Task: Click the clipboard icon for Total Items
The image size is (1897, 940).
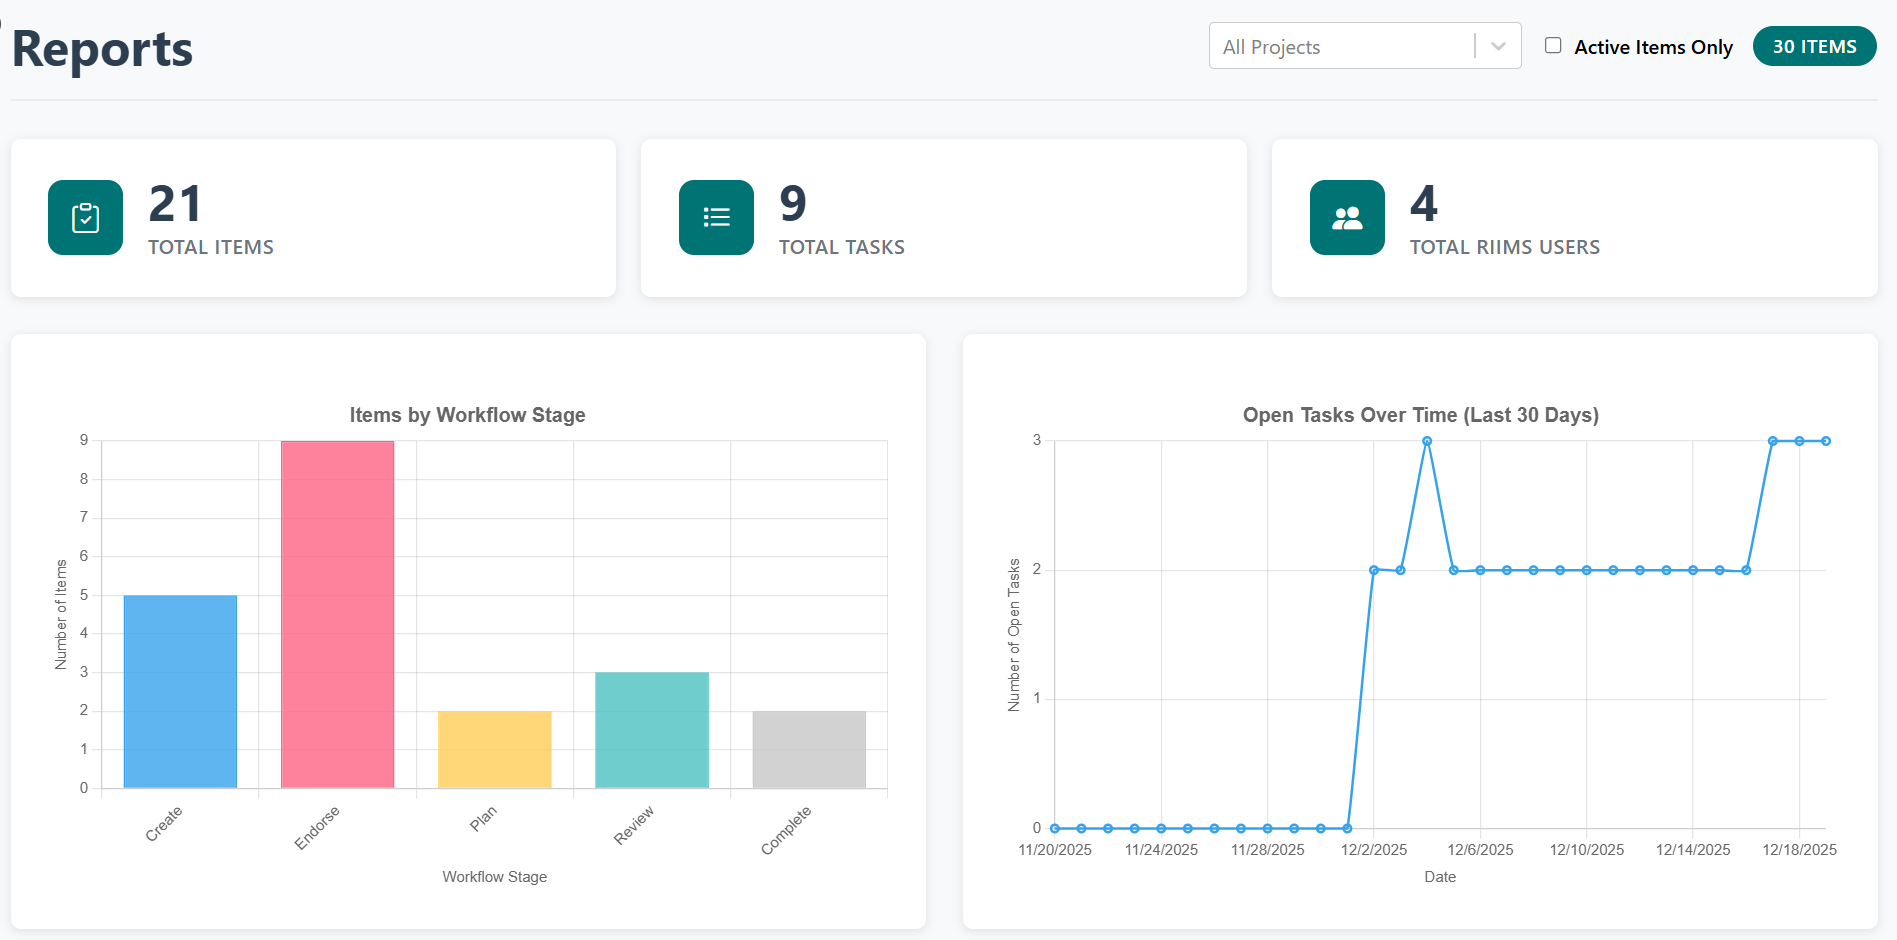Action: tap(85, 218)
